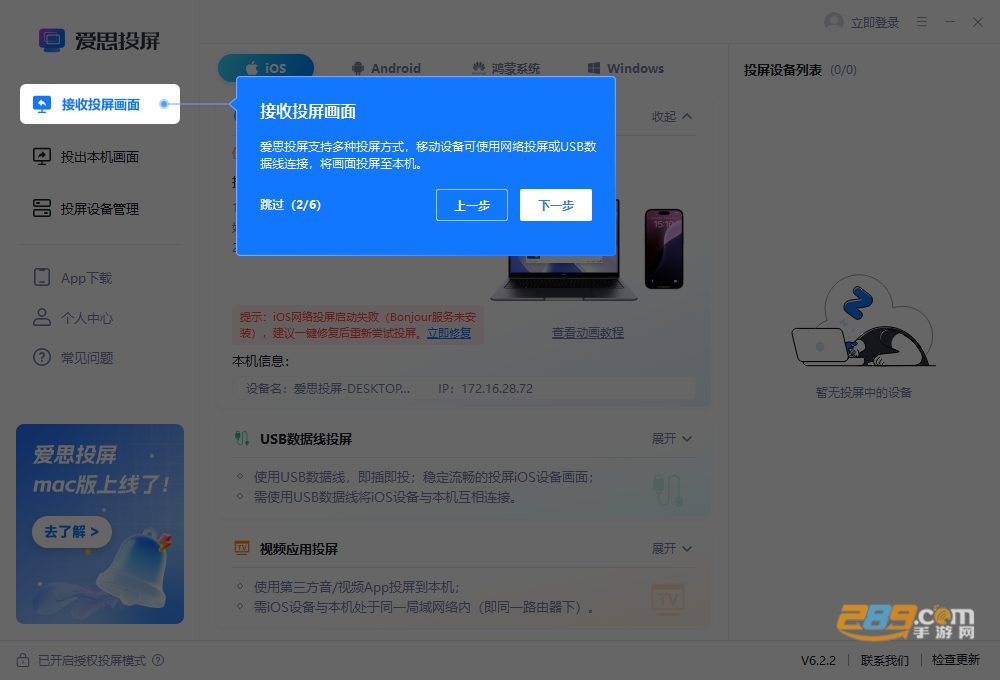
Task: Click the Android robot icon
Action: [x=358, y=68]
